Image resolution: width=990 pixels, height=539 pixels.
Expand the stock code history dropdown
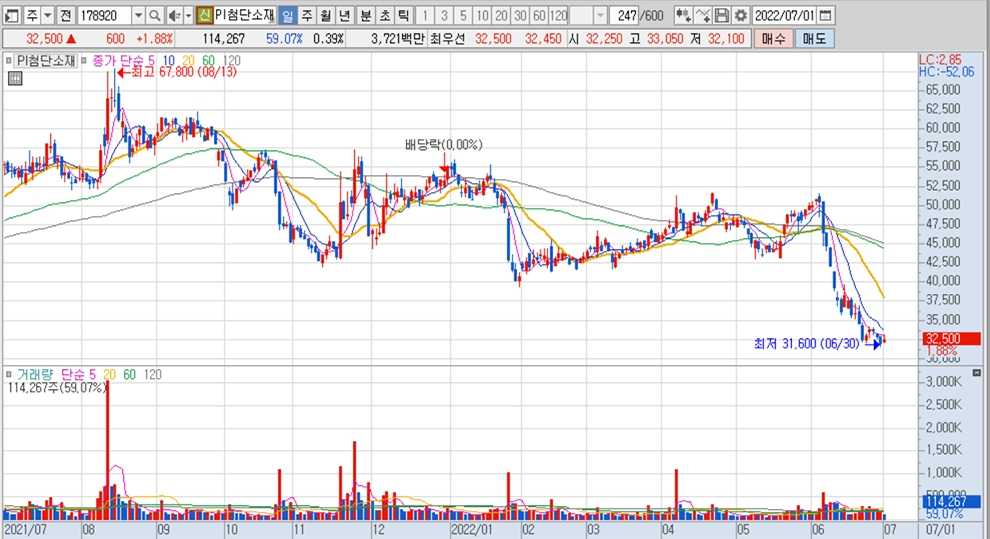click(x=138, y=15)
